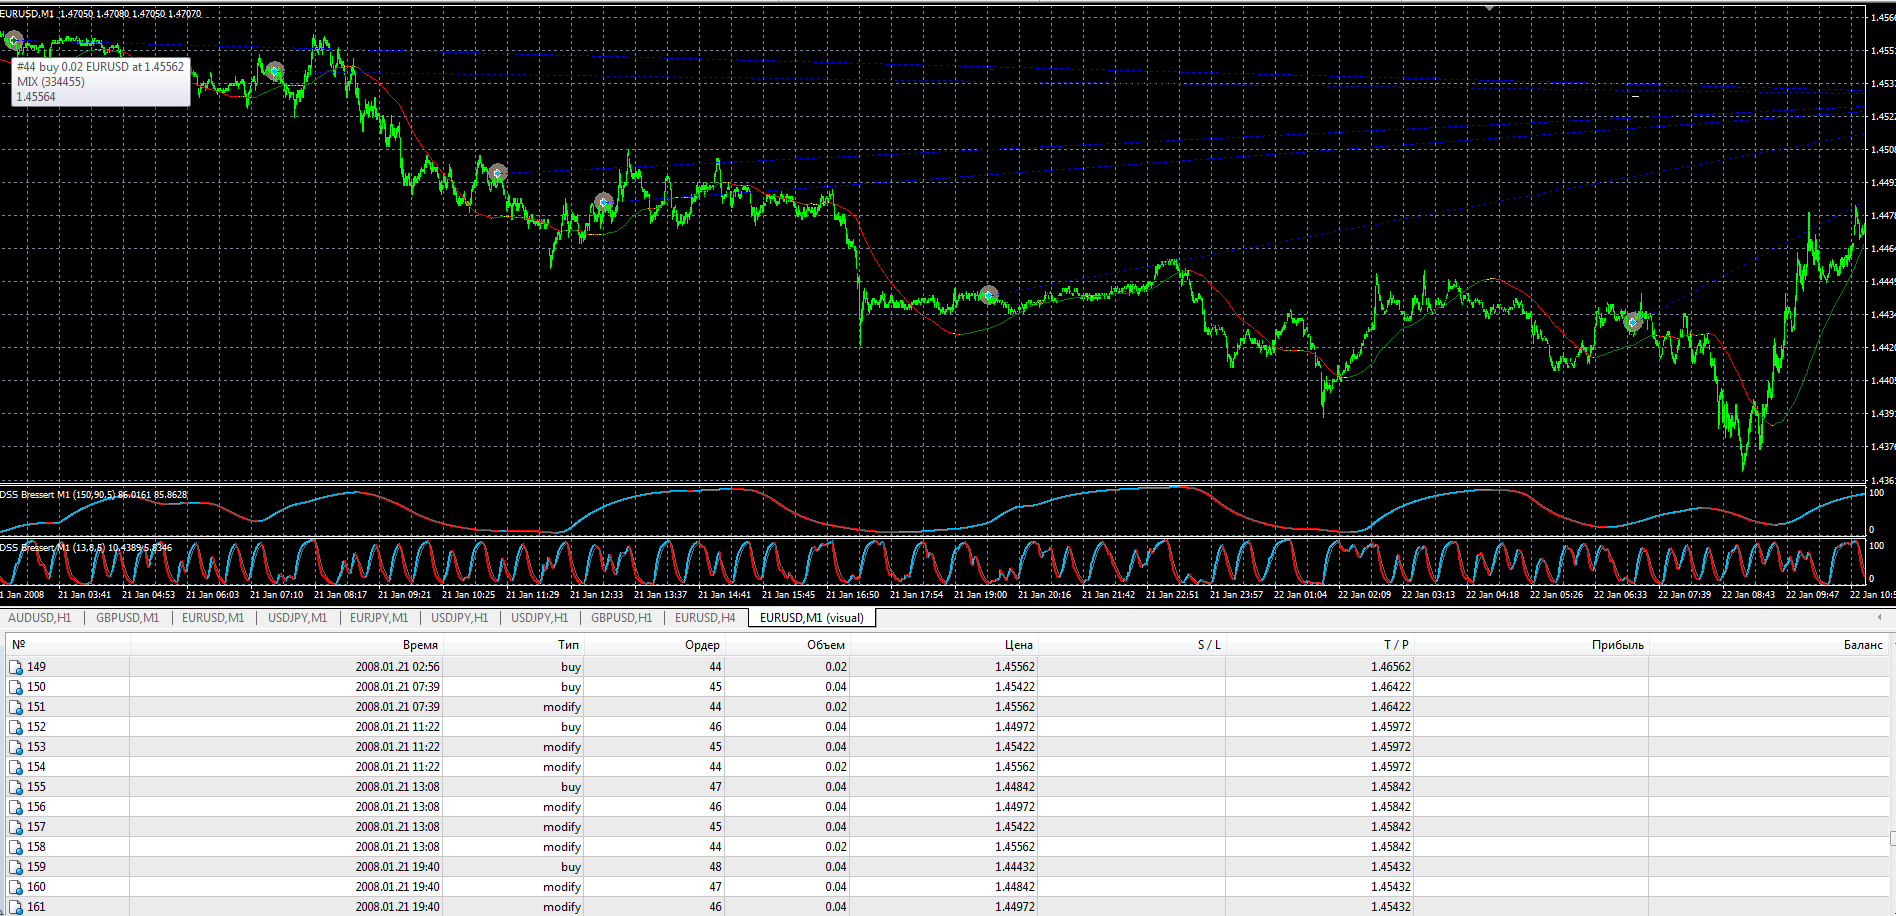Select the buy marker near 21 Jan 07:10
The width and height of the screenshot is (1896, 916).
pos(274,71)
